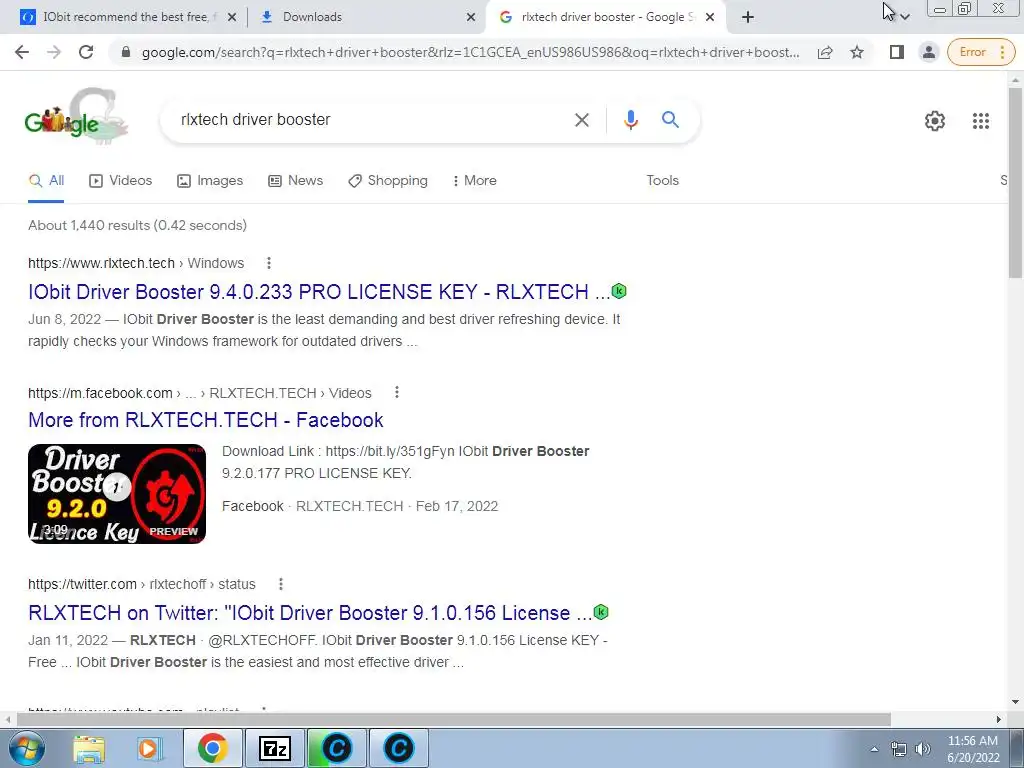Open the network tray icon

pos(899,749)
